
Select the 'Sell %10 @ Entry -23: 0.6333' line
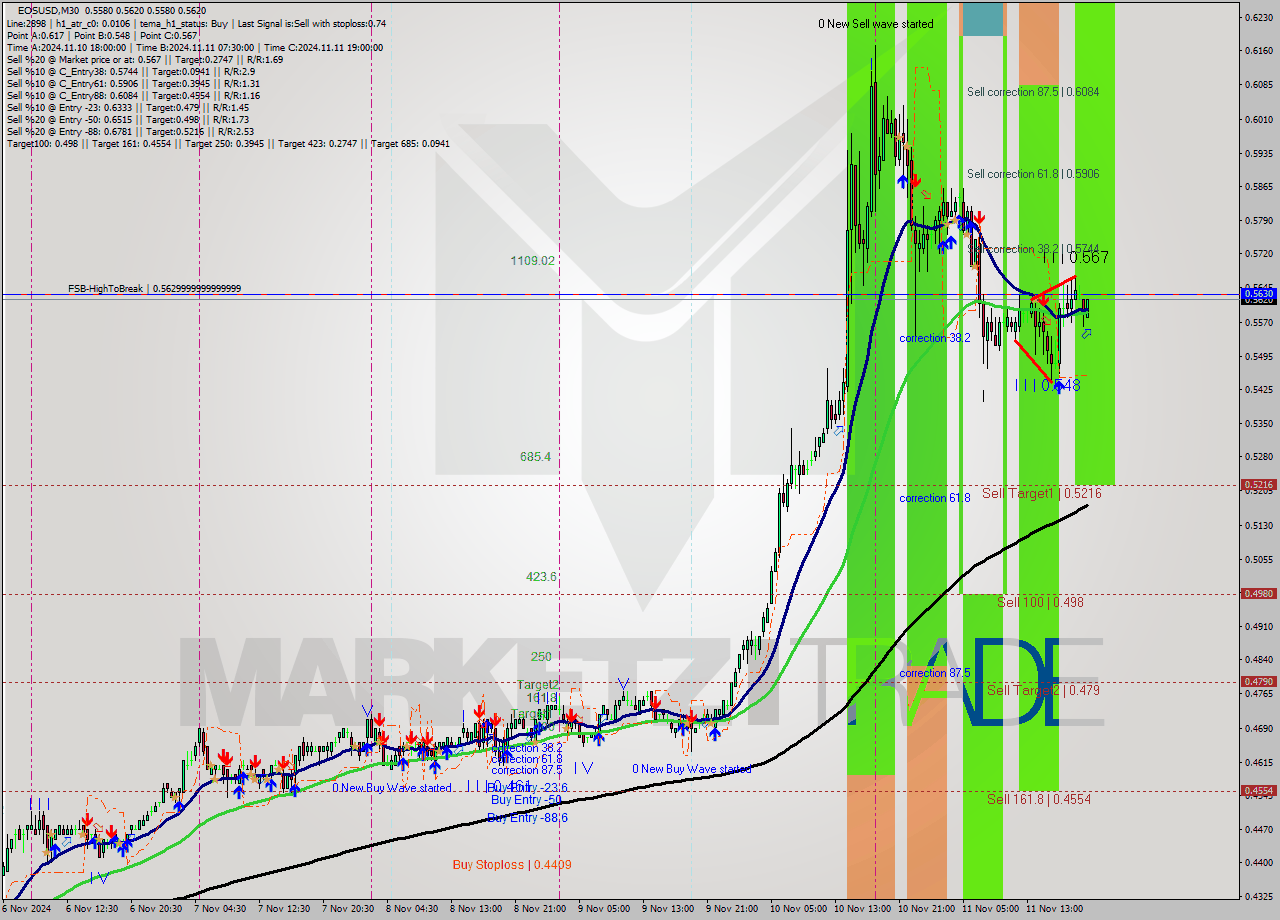tap(128, 107)
